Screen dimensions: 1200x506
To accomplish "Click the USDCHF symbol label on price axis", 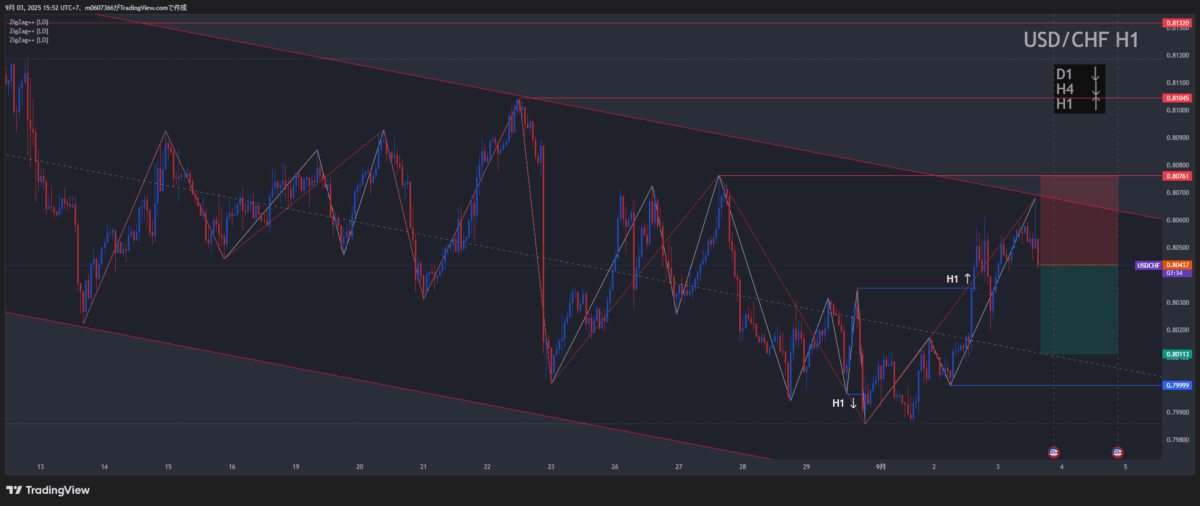I will click(x=1148, y=265).
